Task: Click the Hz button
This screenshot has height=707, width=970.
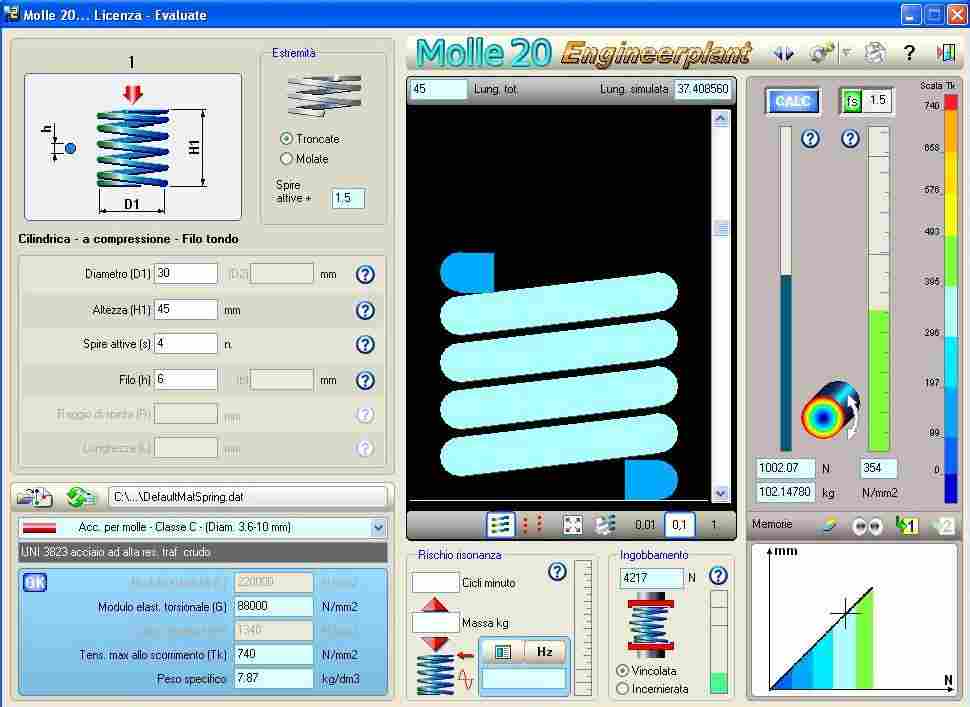Action: [544, 652]
